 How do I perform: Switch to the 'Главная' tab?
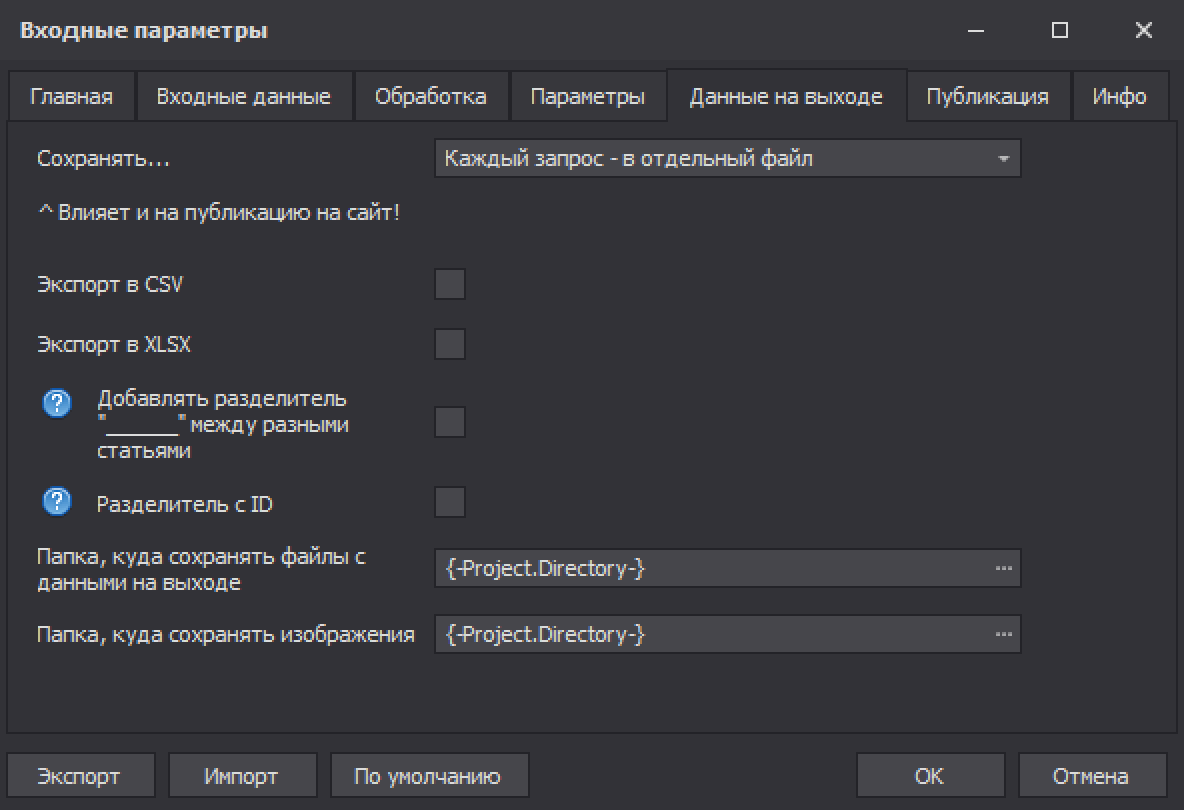pyautogui.click(x=71, y=97)
